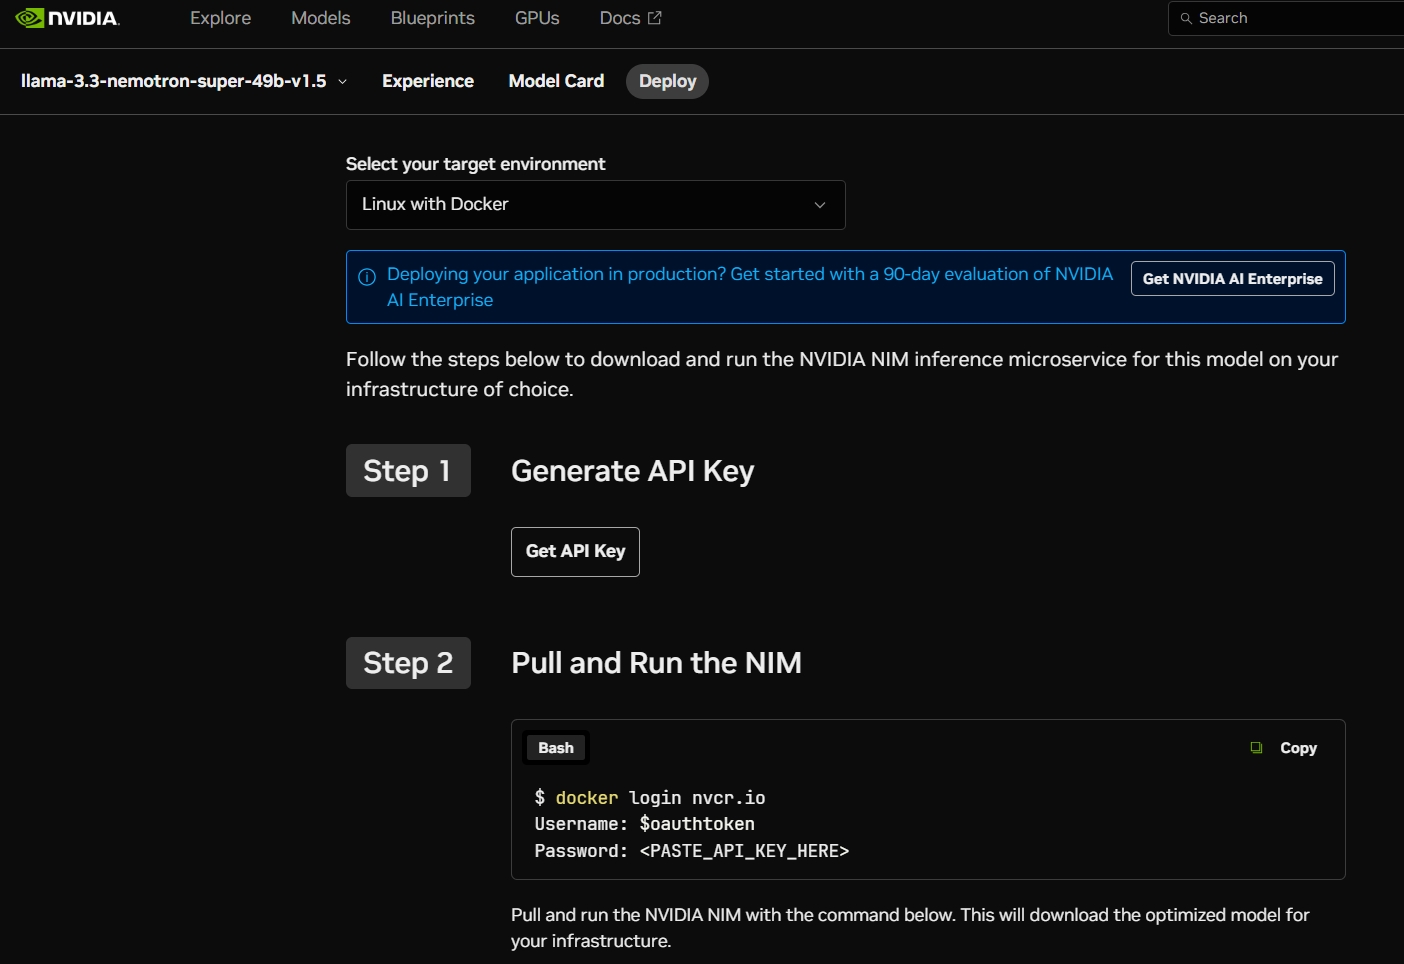Image resolution: width=1404 pixels, height=964 pixels.
Task: Click the 'Select your target environment' label
Action: 475,164
